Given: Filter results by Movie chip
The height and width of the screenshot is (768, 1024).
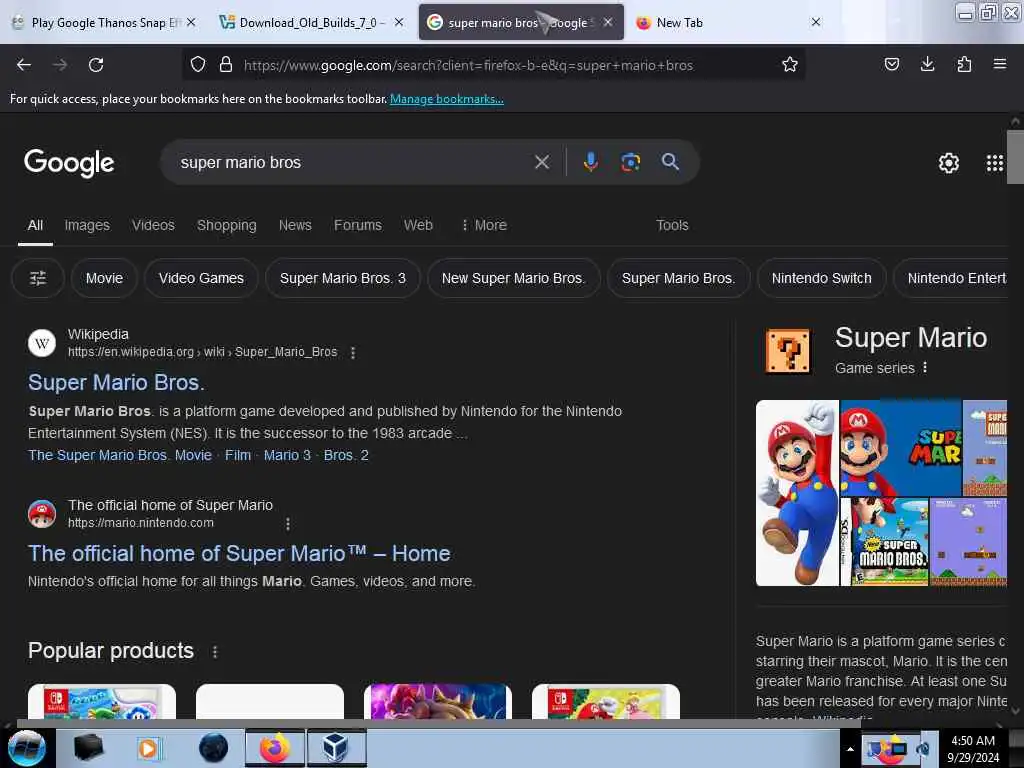Looking at the screenshot, I should click(104, 278).
